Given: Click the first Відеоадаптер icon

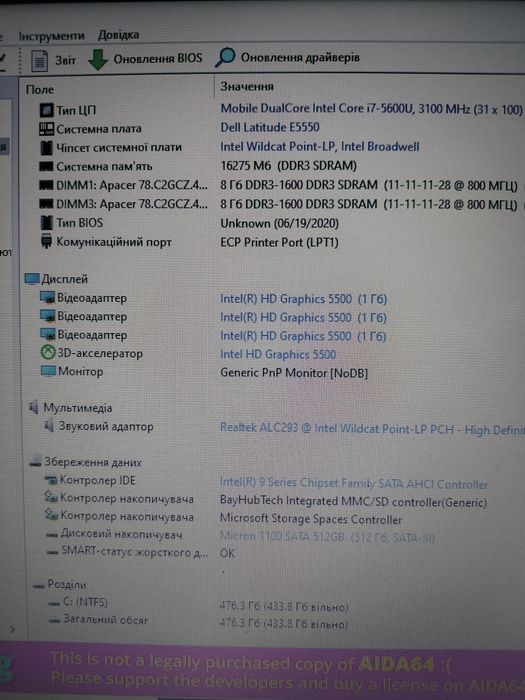Looking at the screenshot, I should point(48,298).
